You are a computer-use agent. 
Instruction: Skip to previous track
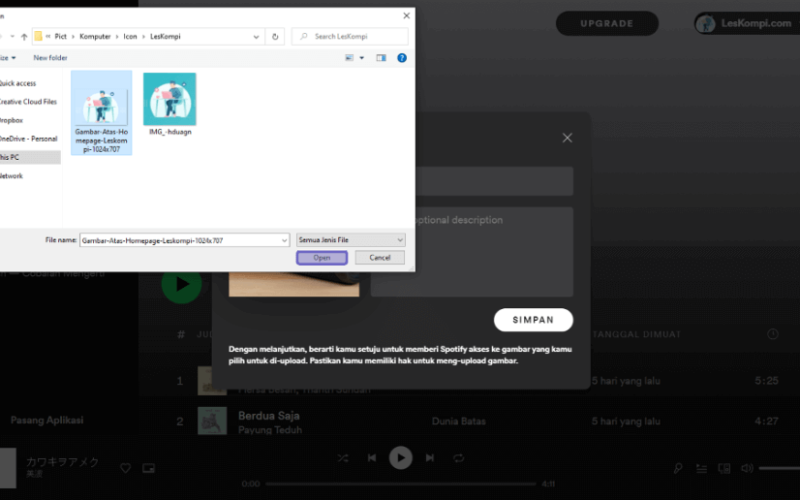371,458
